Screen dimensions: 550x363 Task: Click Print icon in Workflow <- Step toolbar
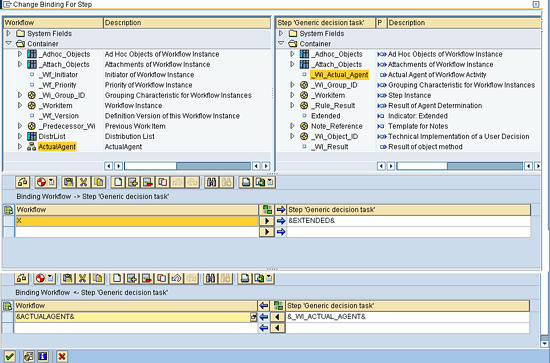click(245, 278)
